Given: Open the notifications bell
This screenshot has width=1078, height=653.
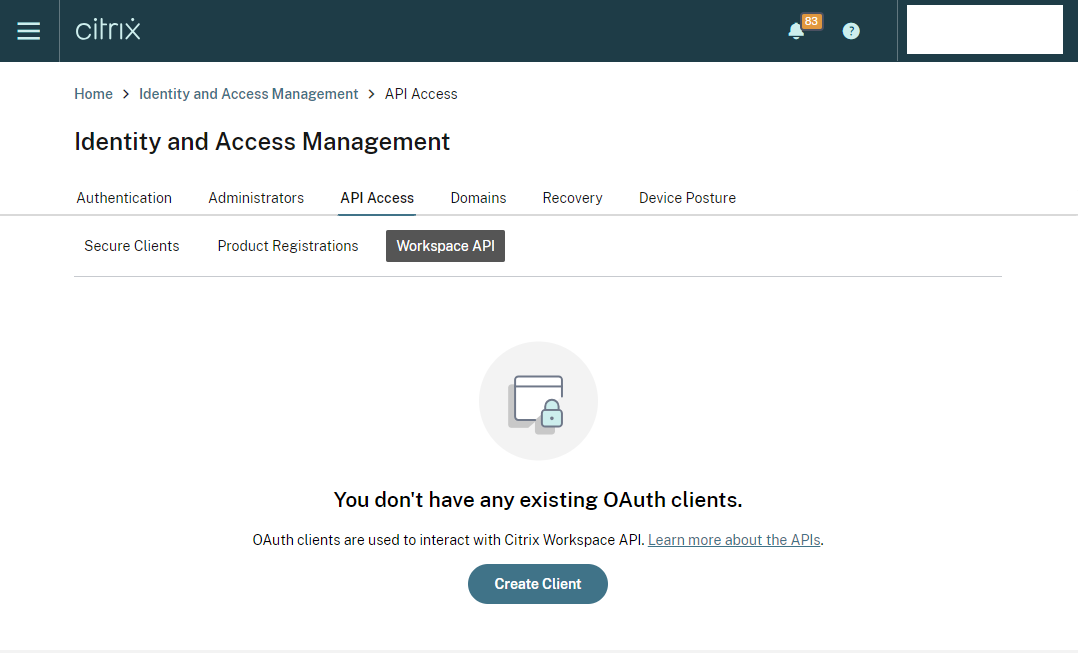Looking at the screenshot, I should (x=796, y=31).
